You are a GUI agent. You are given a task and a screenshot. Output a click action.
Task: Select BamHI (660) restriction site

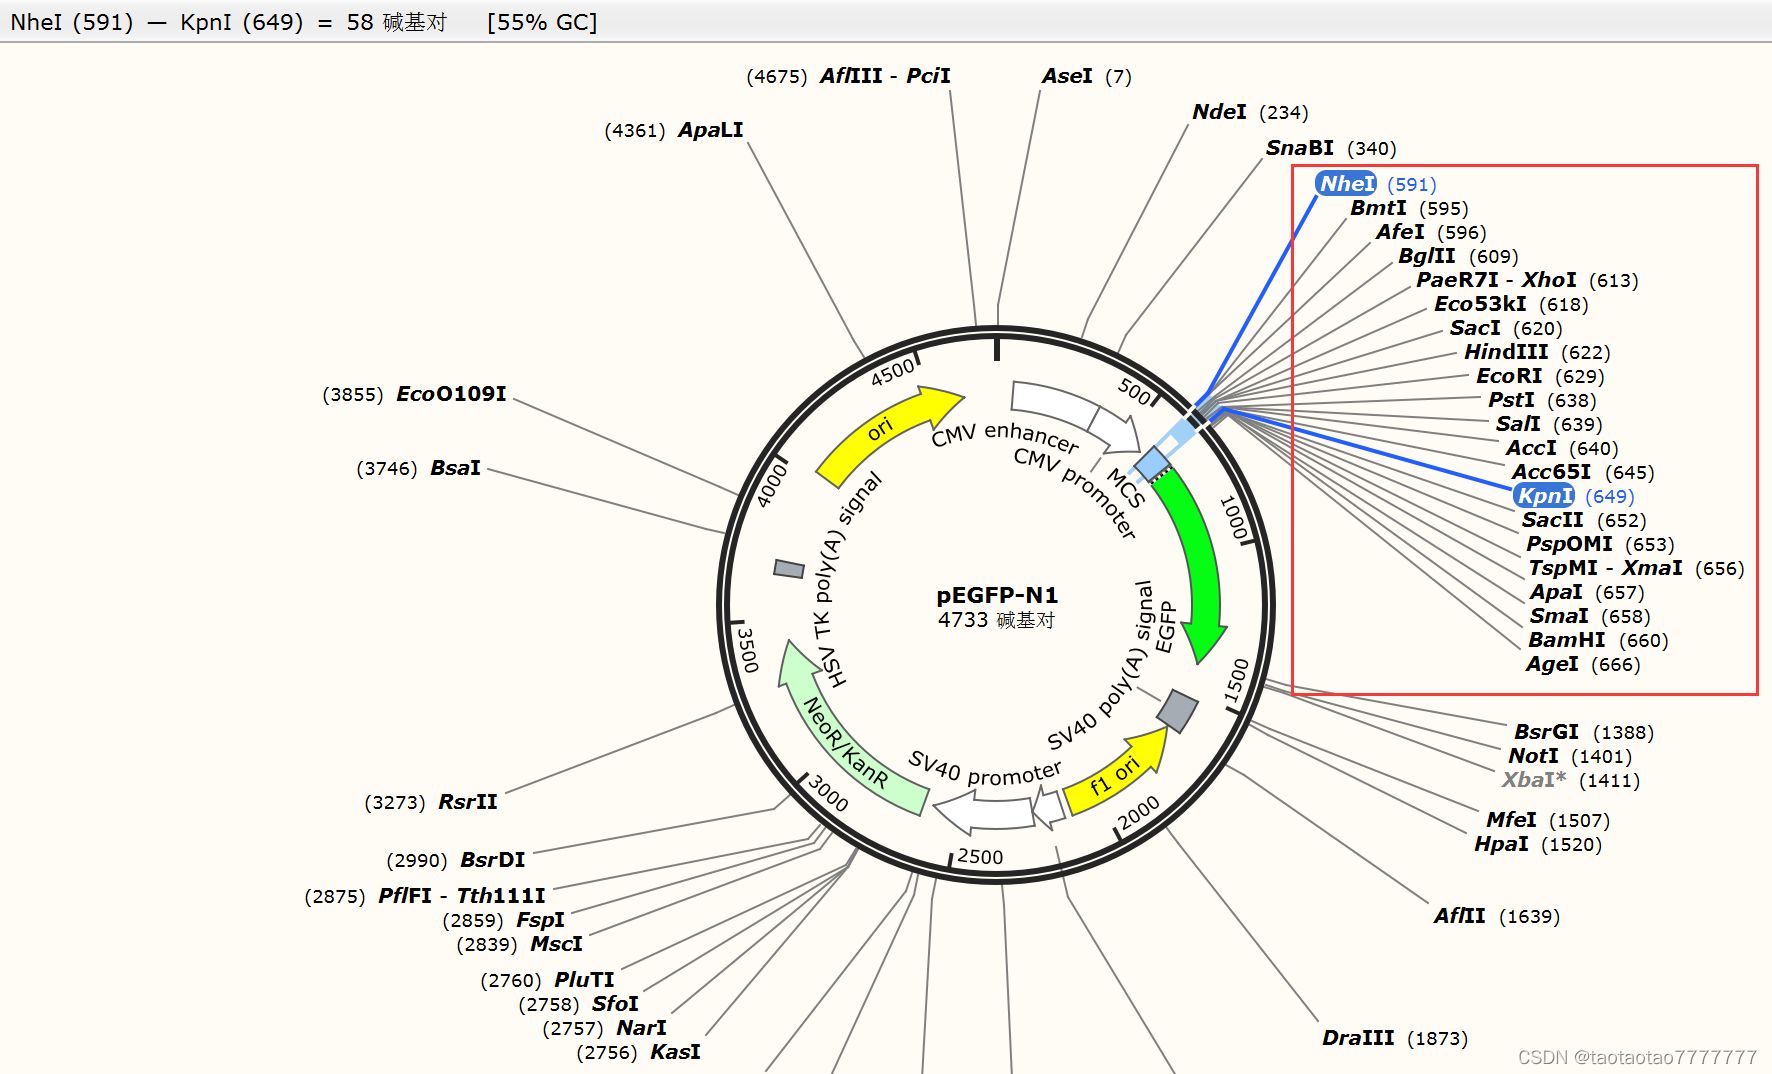[1598, 640]
